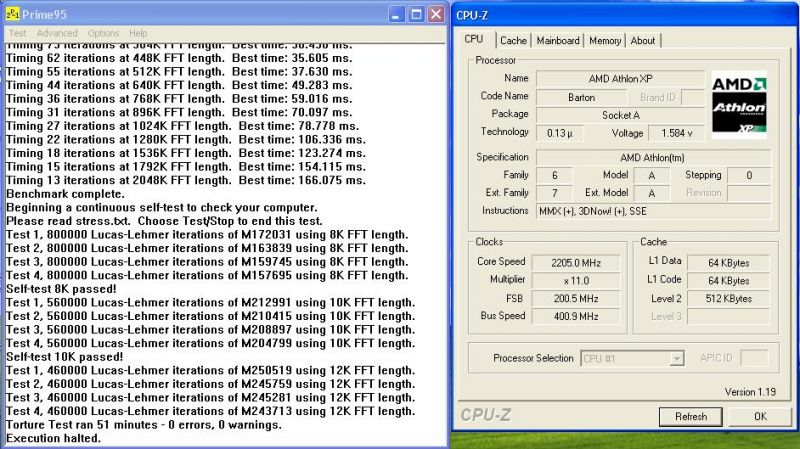This screenshot has height=449, width=800.
Task: Click the OK button in CPU-Z
Action: 760,416
